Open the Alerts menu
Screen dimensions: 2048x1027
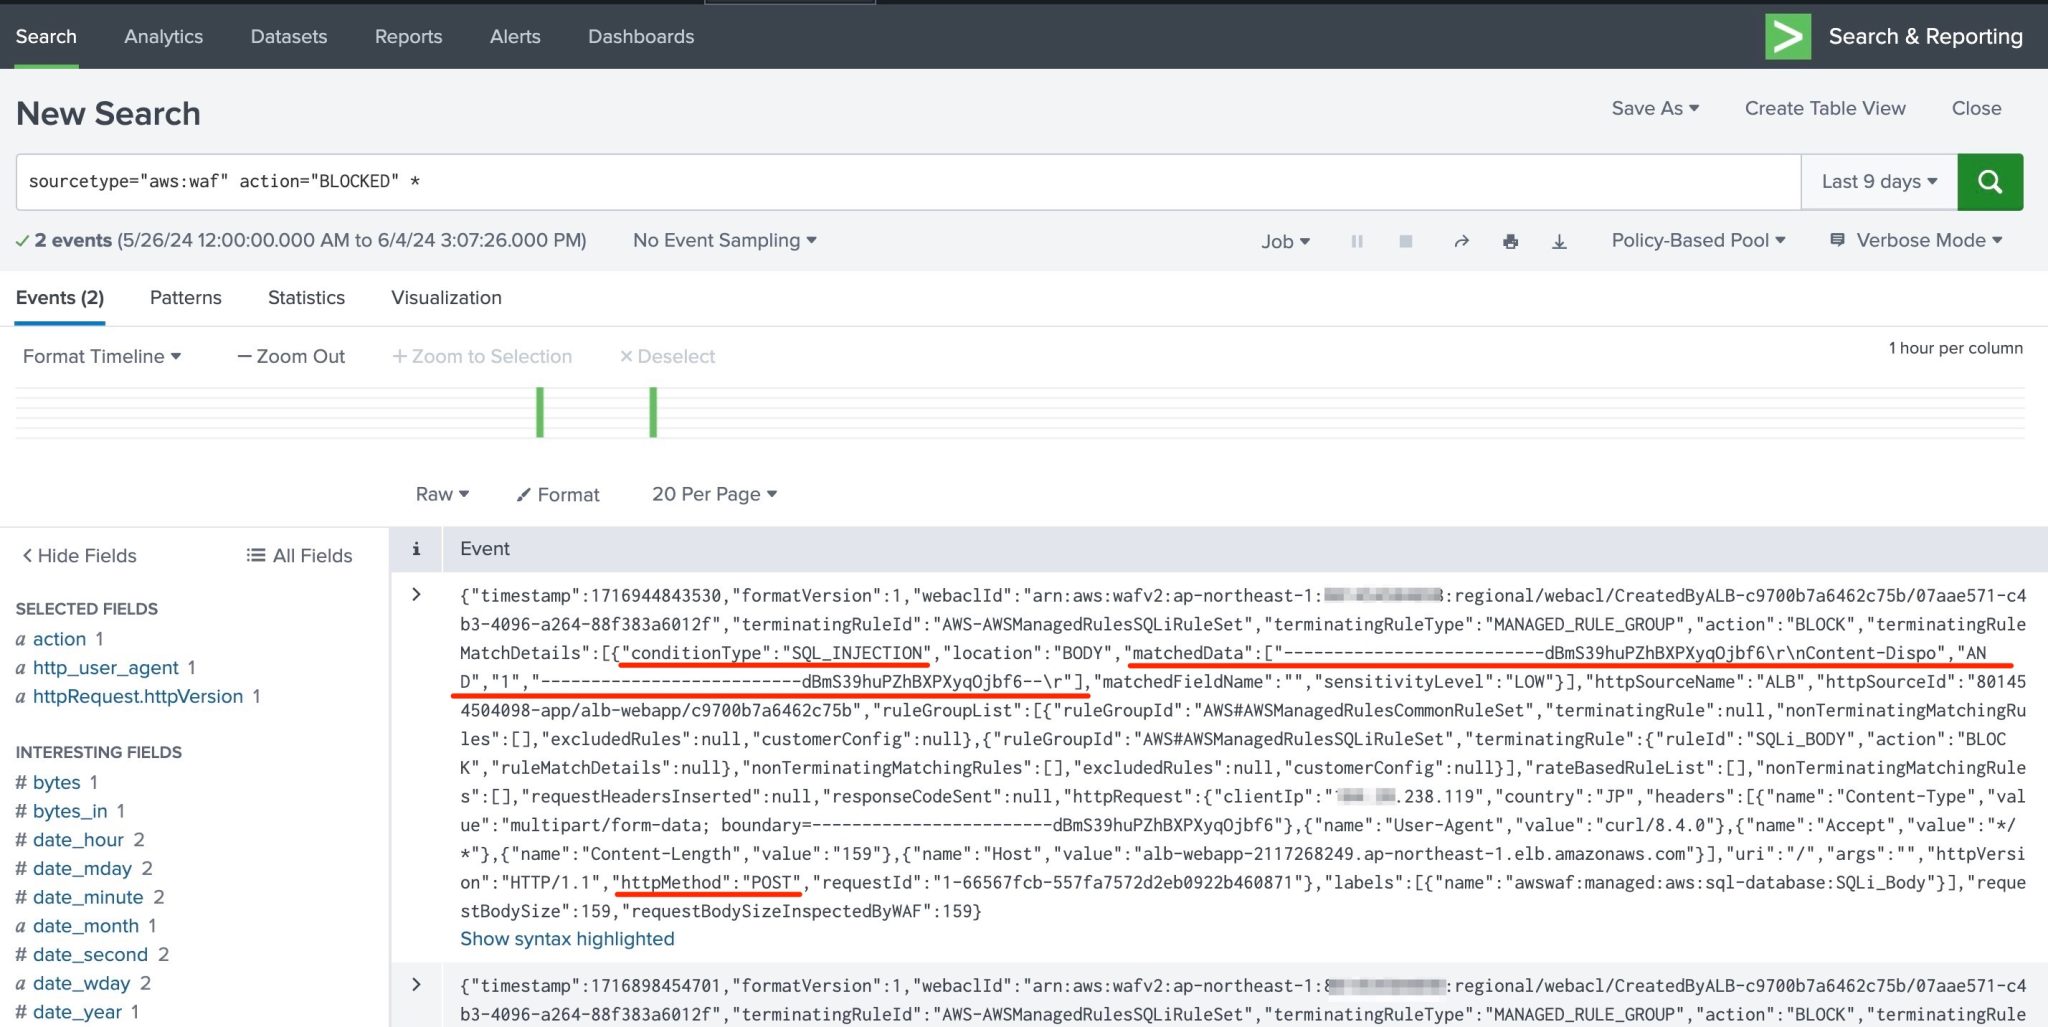tap(514, 36)
